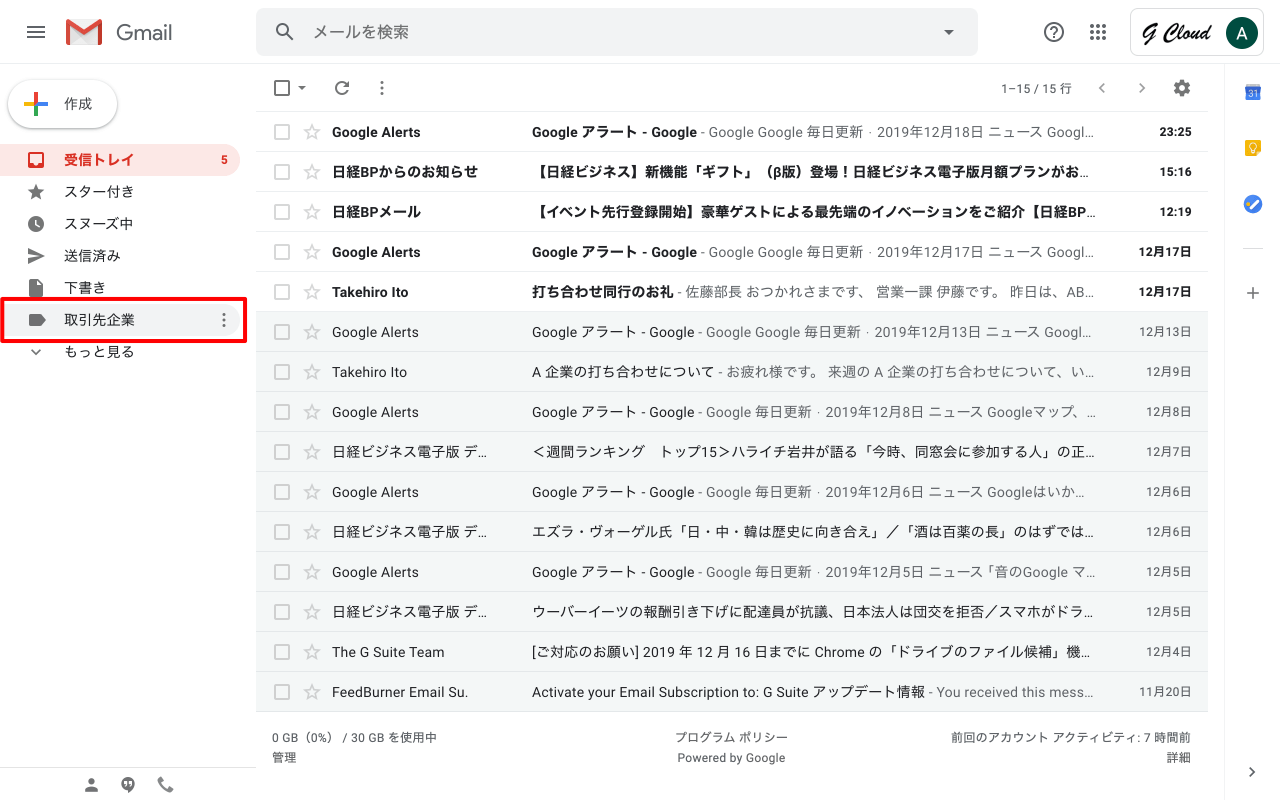Viewport: 1280px width, 800px height.
Task: Open the Hangouts chat icon at bottom
Action: [128, 785]
